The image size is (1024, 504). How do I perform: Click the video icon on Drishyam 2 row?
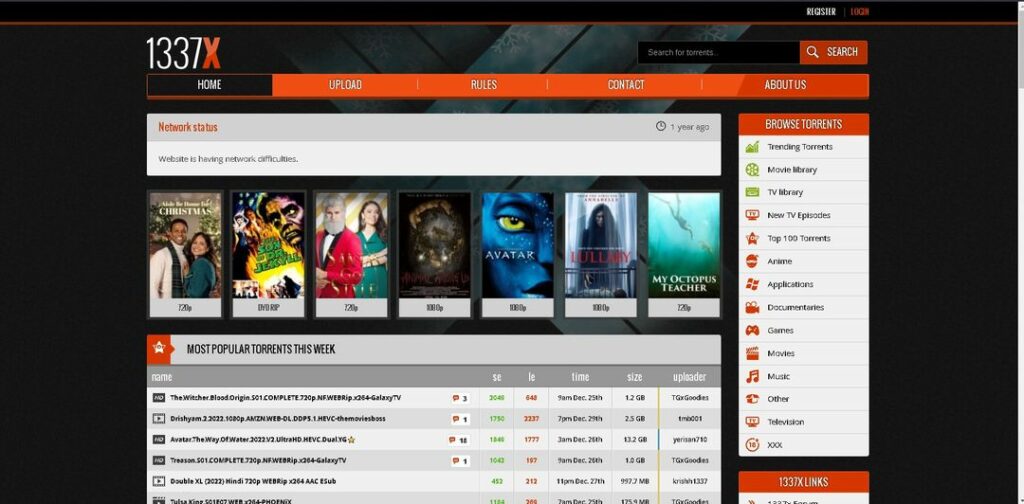click(x=159, y=418)
